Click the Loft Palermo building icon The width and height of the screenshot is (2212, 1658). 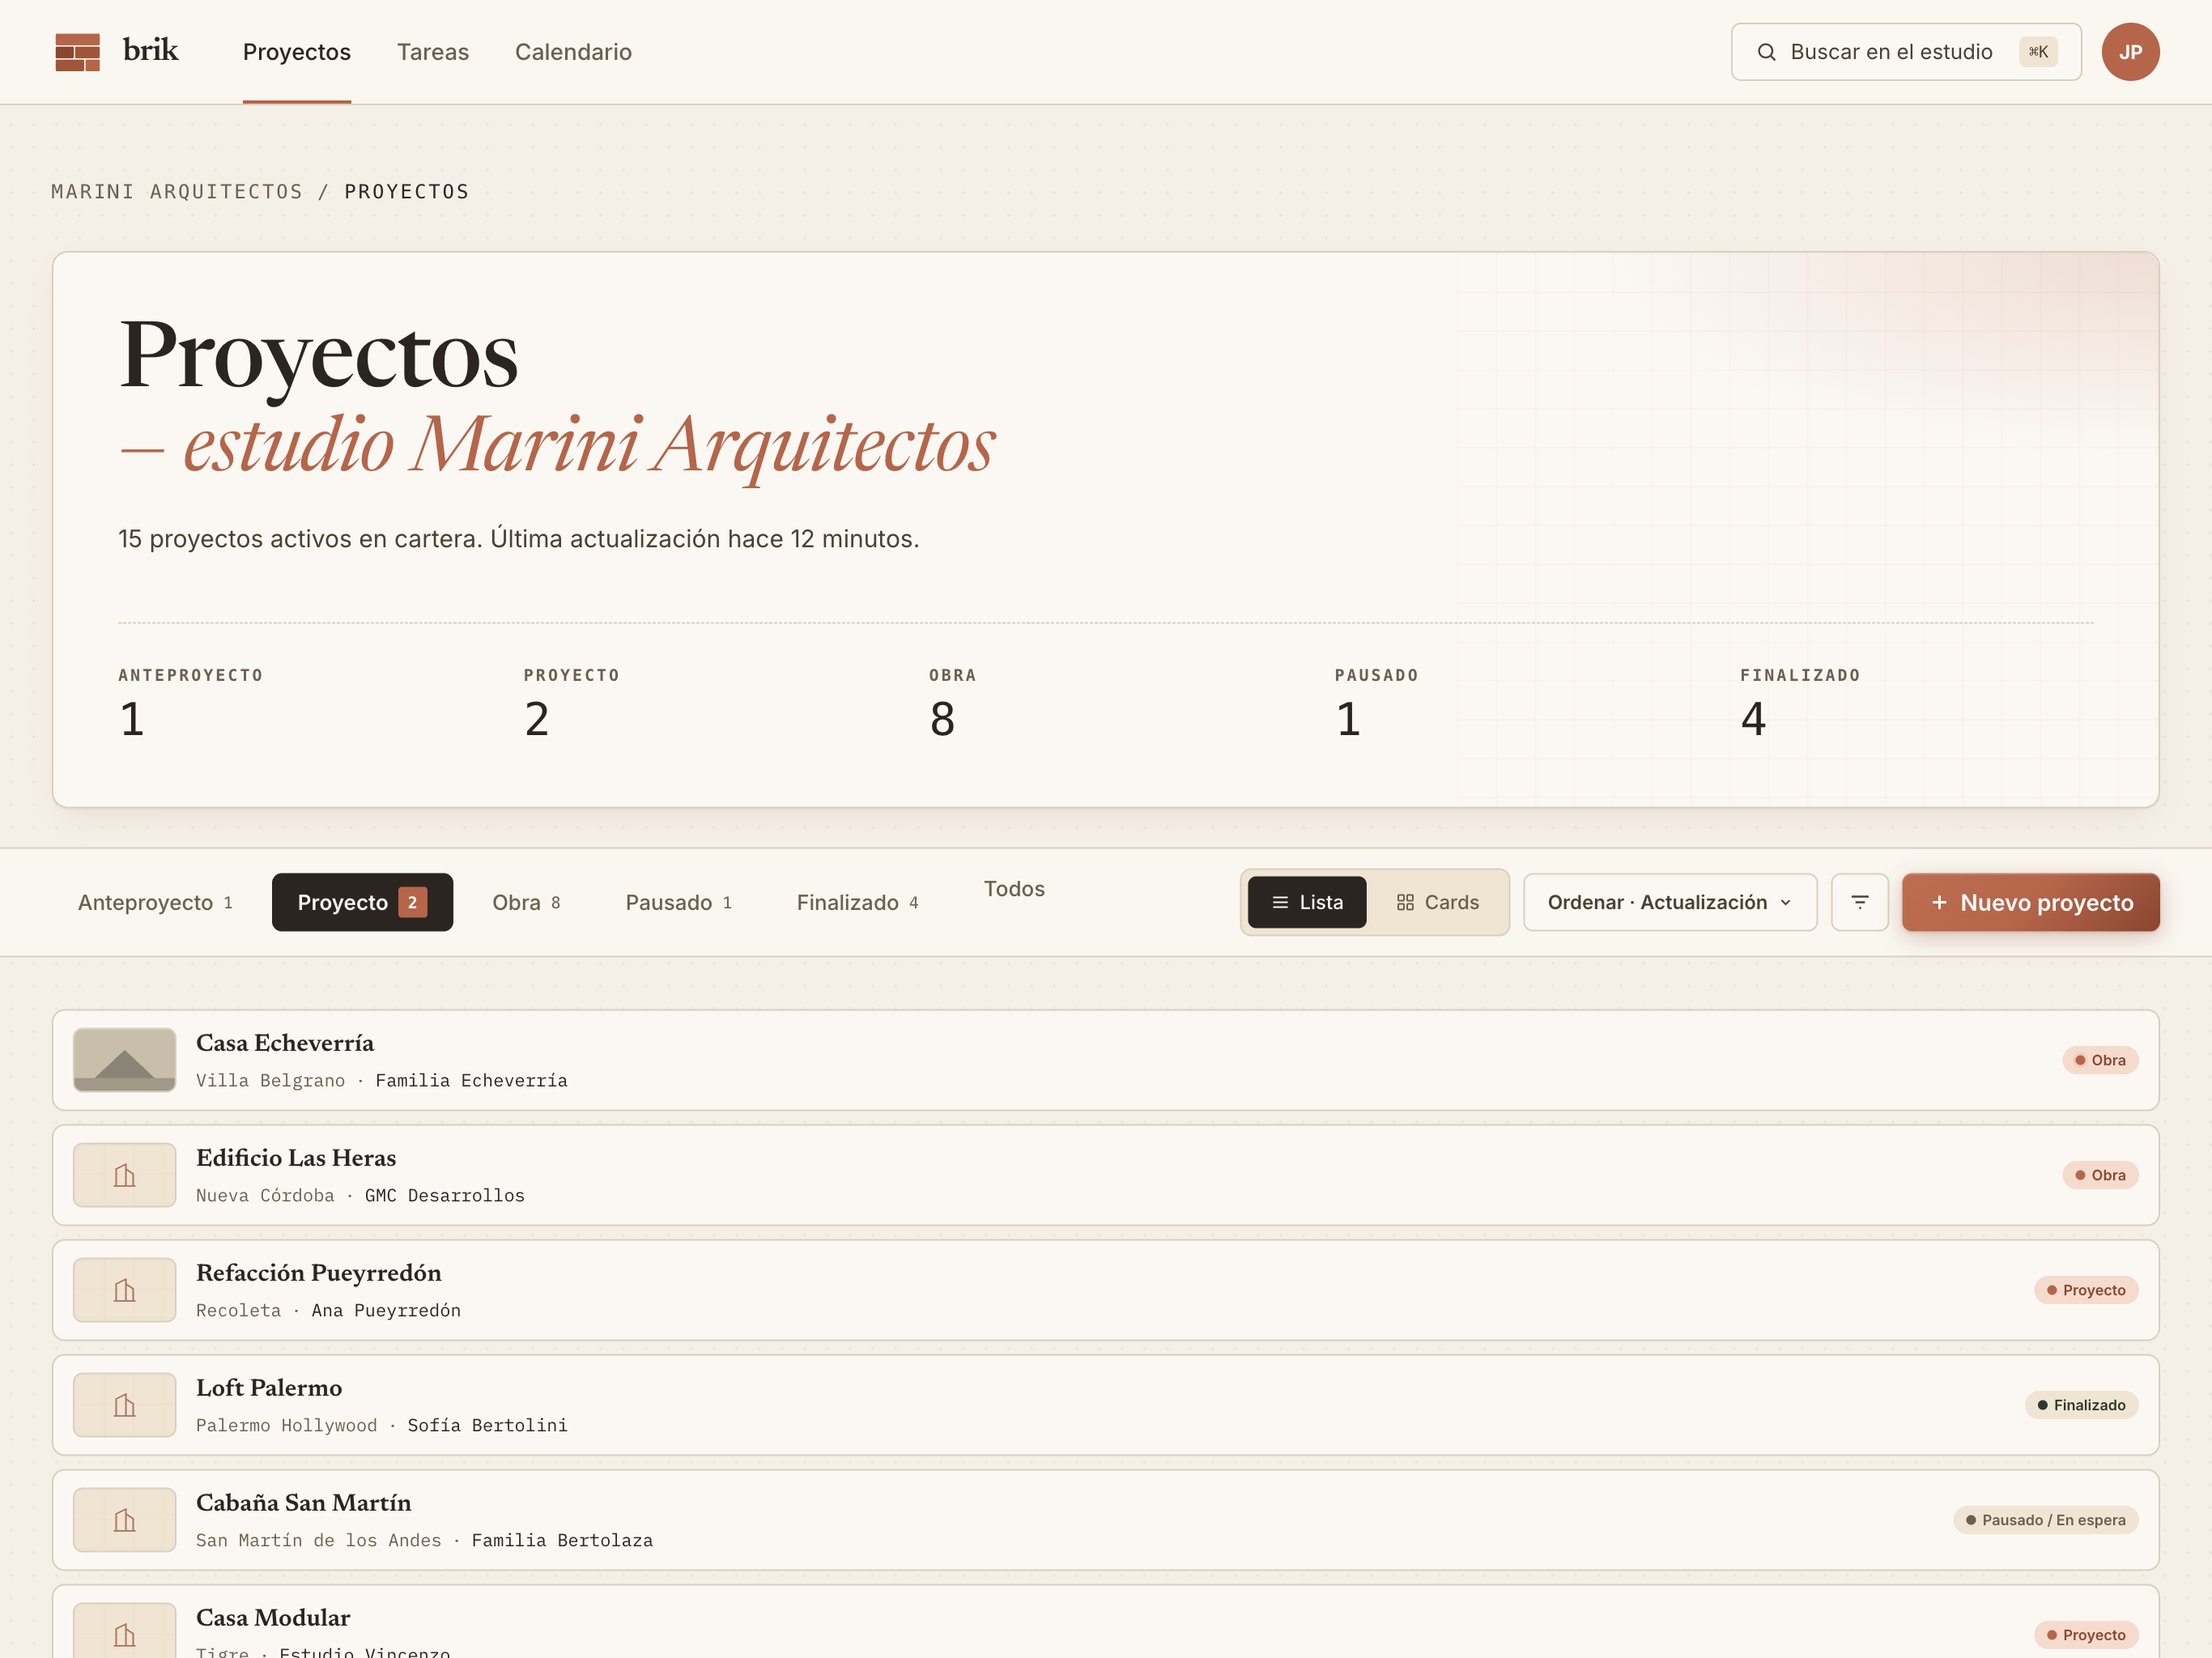tap(125, 1405)
